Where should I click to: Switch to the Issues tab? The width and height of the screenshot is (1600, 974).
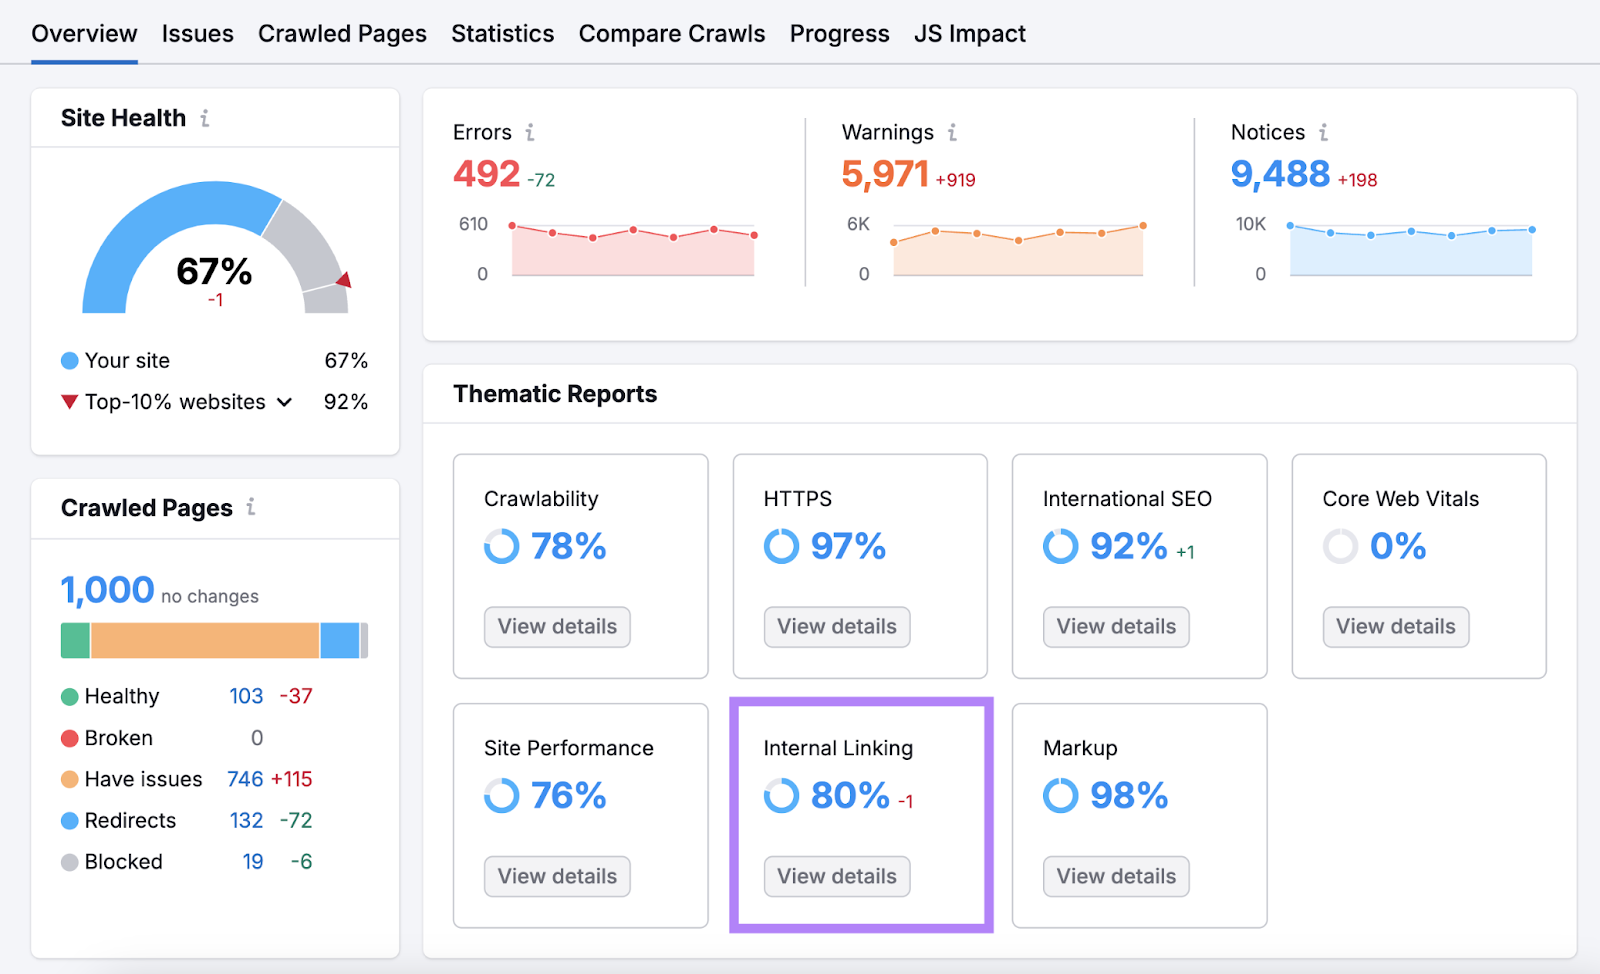pyautogui.click(x=197, y=34)
